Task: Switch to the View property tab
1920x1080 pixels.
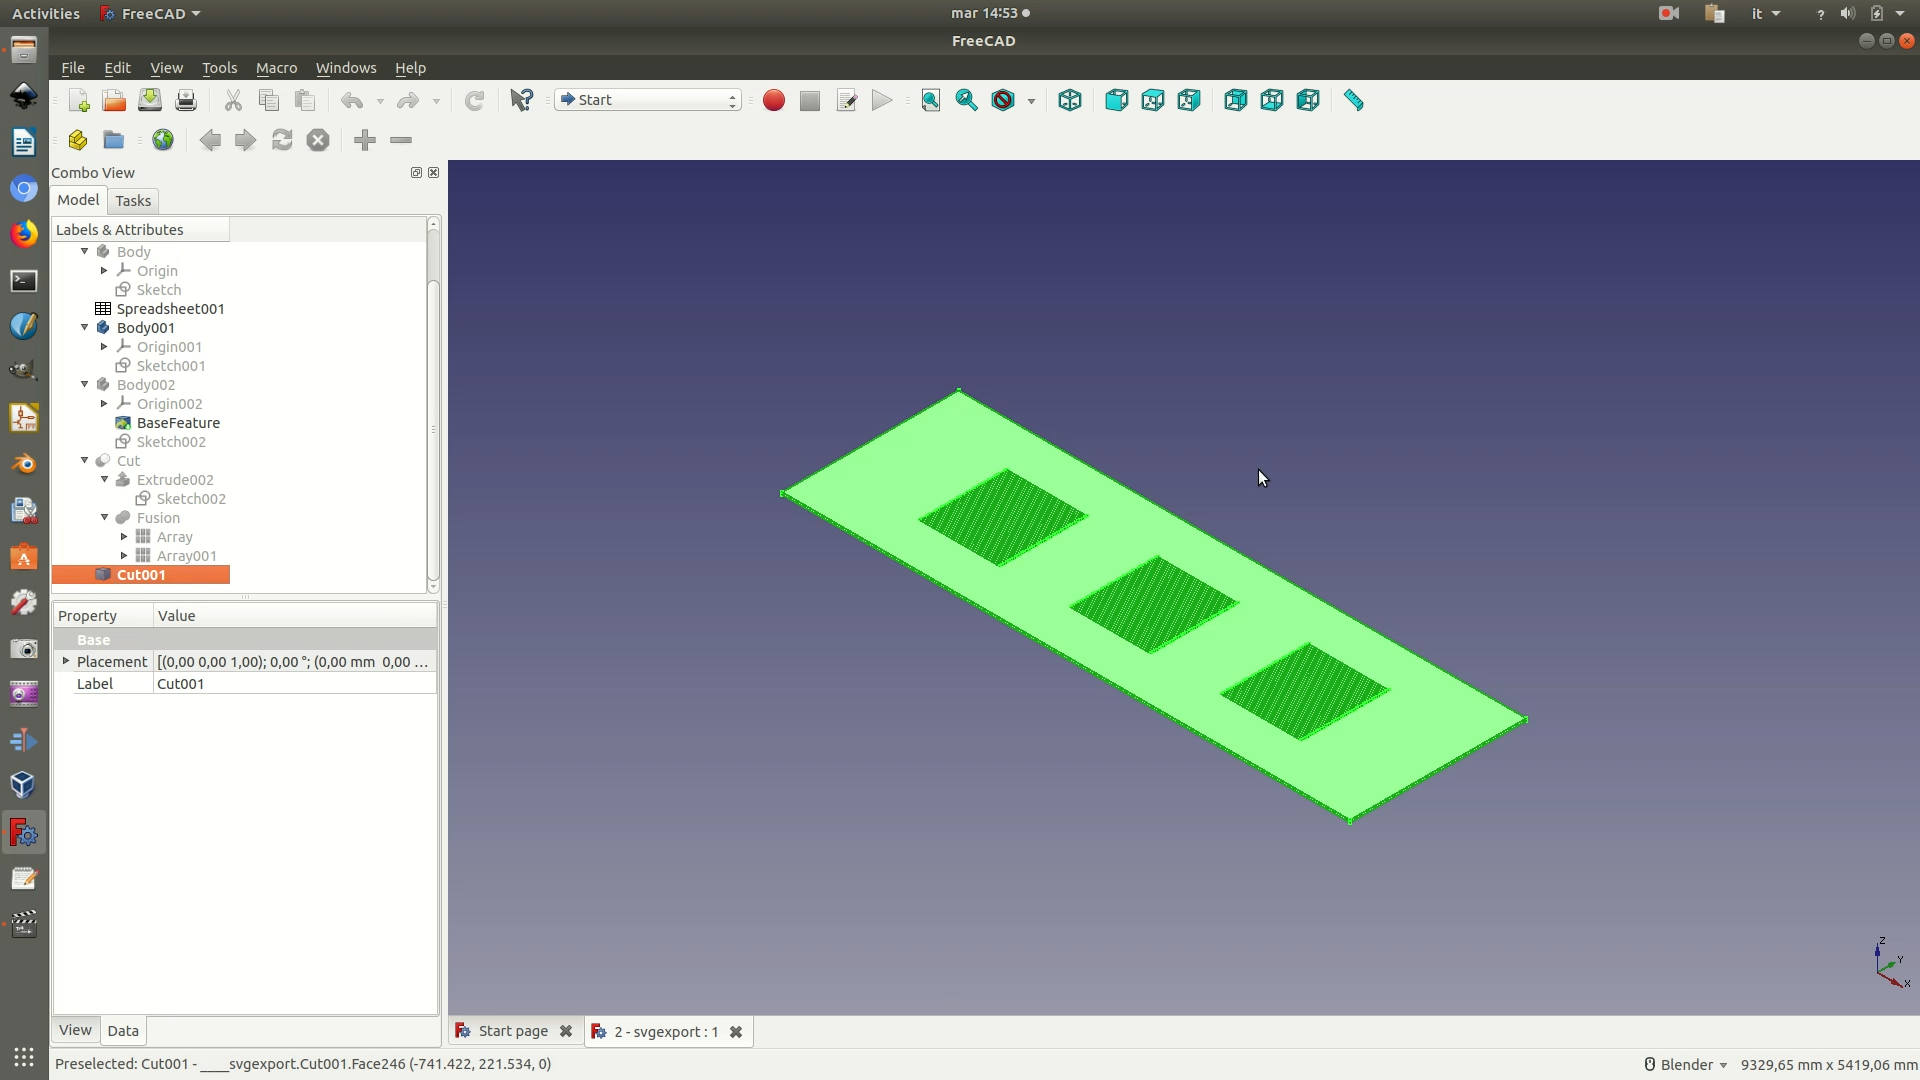Action: [x=75, y=1030]
